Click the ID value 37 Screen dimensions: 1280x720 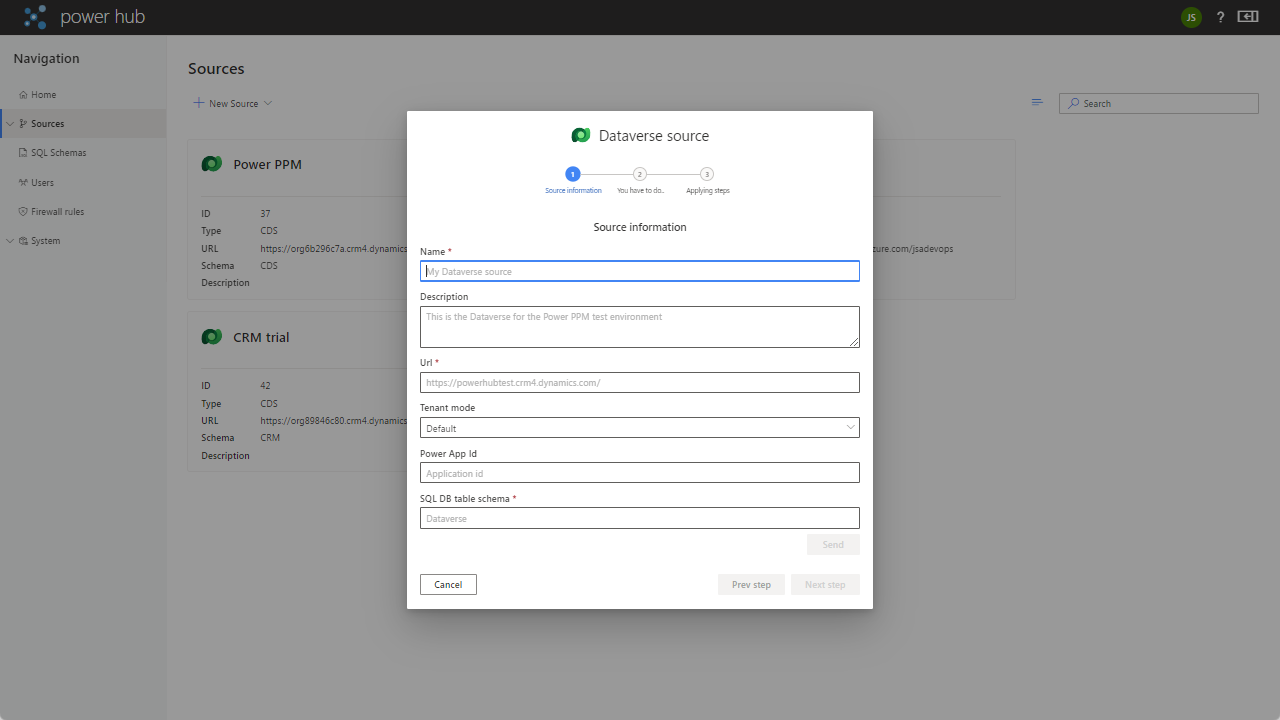click(x=266, y=214)
